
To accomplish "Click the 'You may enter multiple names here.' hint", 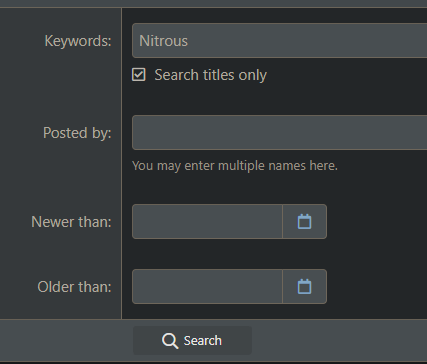I will point(235,166).
